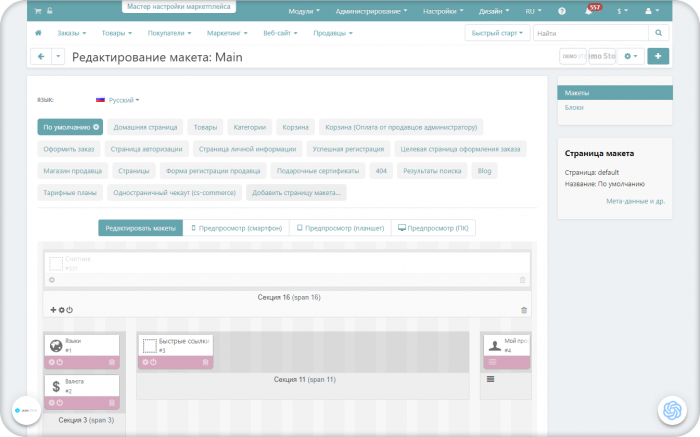Click the Найти search field
The height and width of the screenshot is (437, 700).
591,33
